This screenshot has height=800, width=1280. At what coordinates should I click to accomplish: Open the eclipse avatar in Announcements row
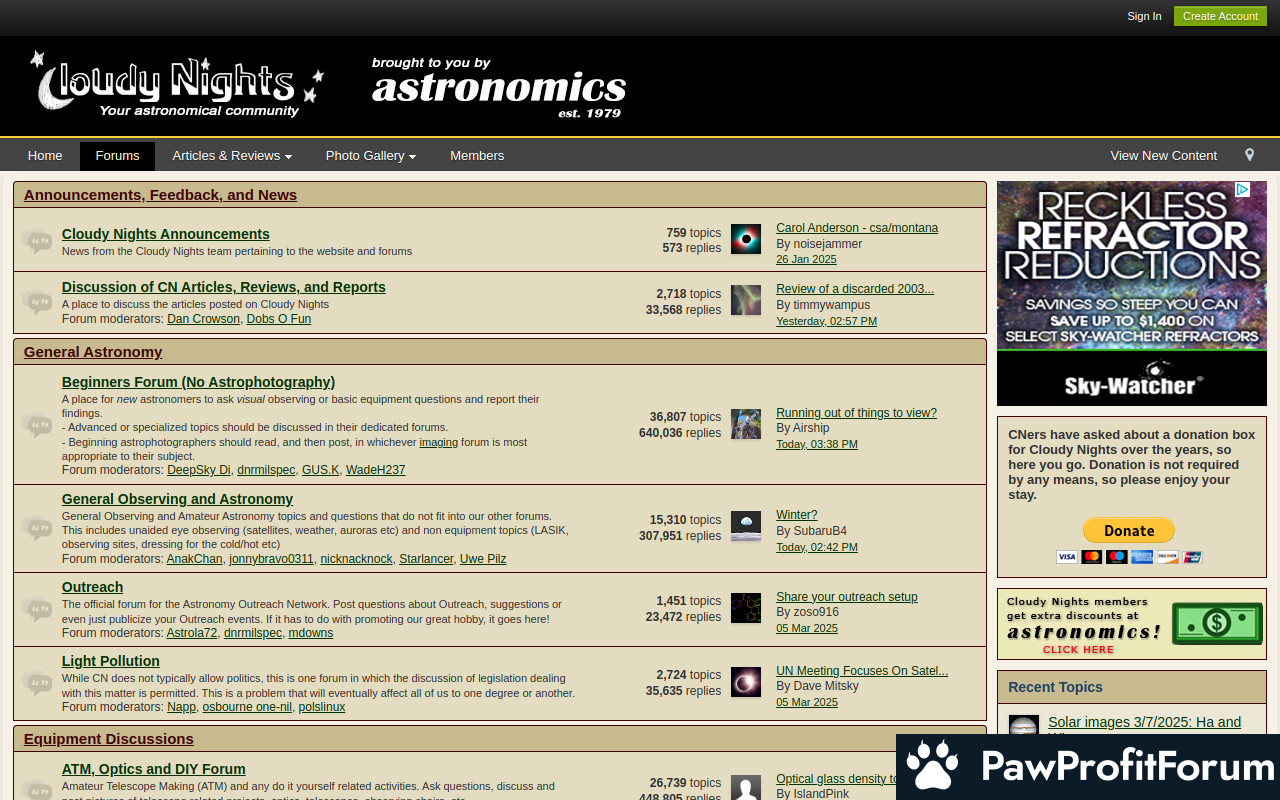tap(746, 239)
